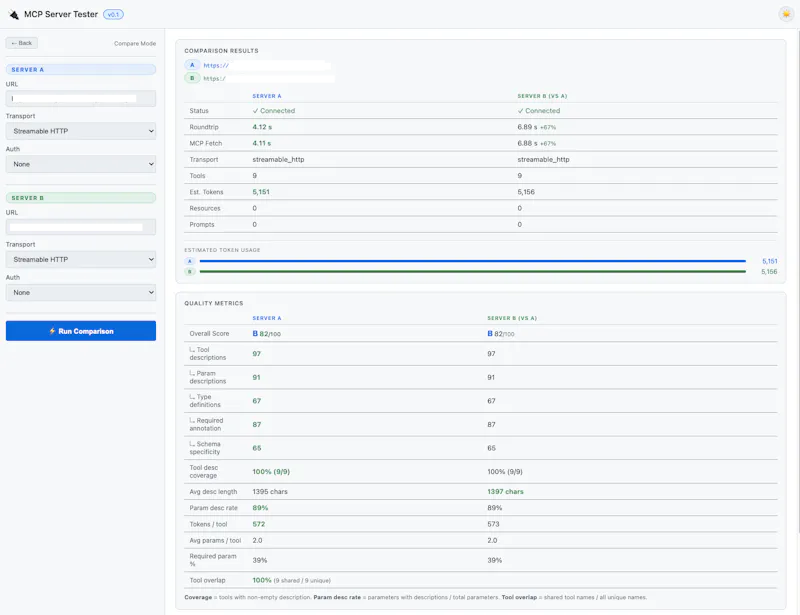800x615 pixels.
Task: Click the Schema specificity row label
Action: coord(205,448)
